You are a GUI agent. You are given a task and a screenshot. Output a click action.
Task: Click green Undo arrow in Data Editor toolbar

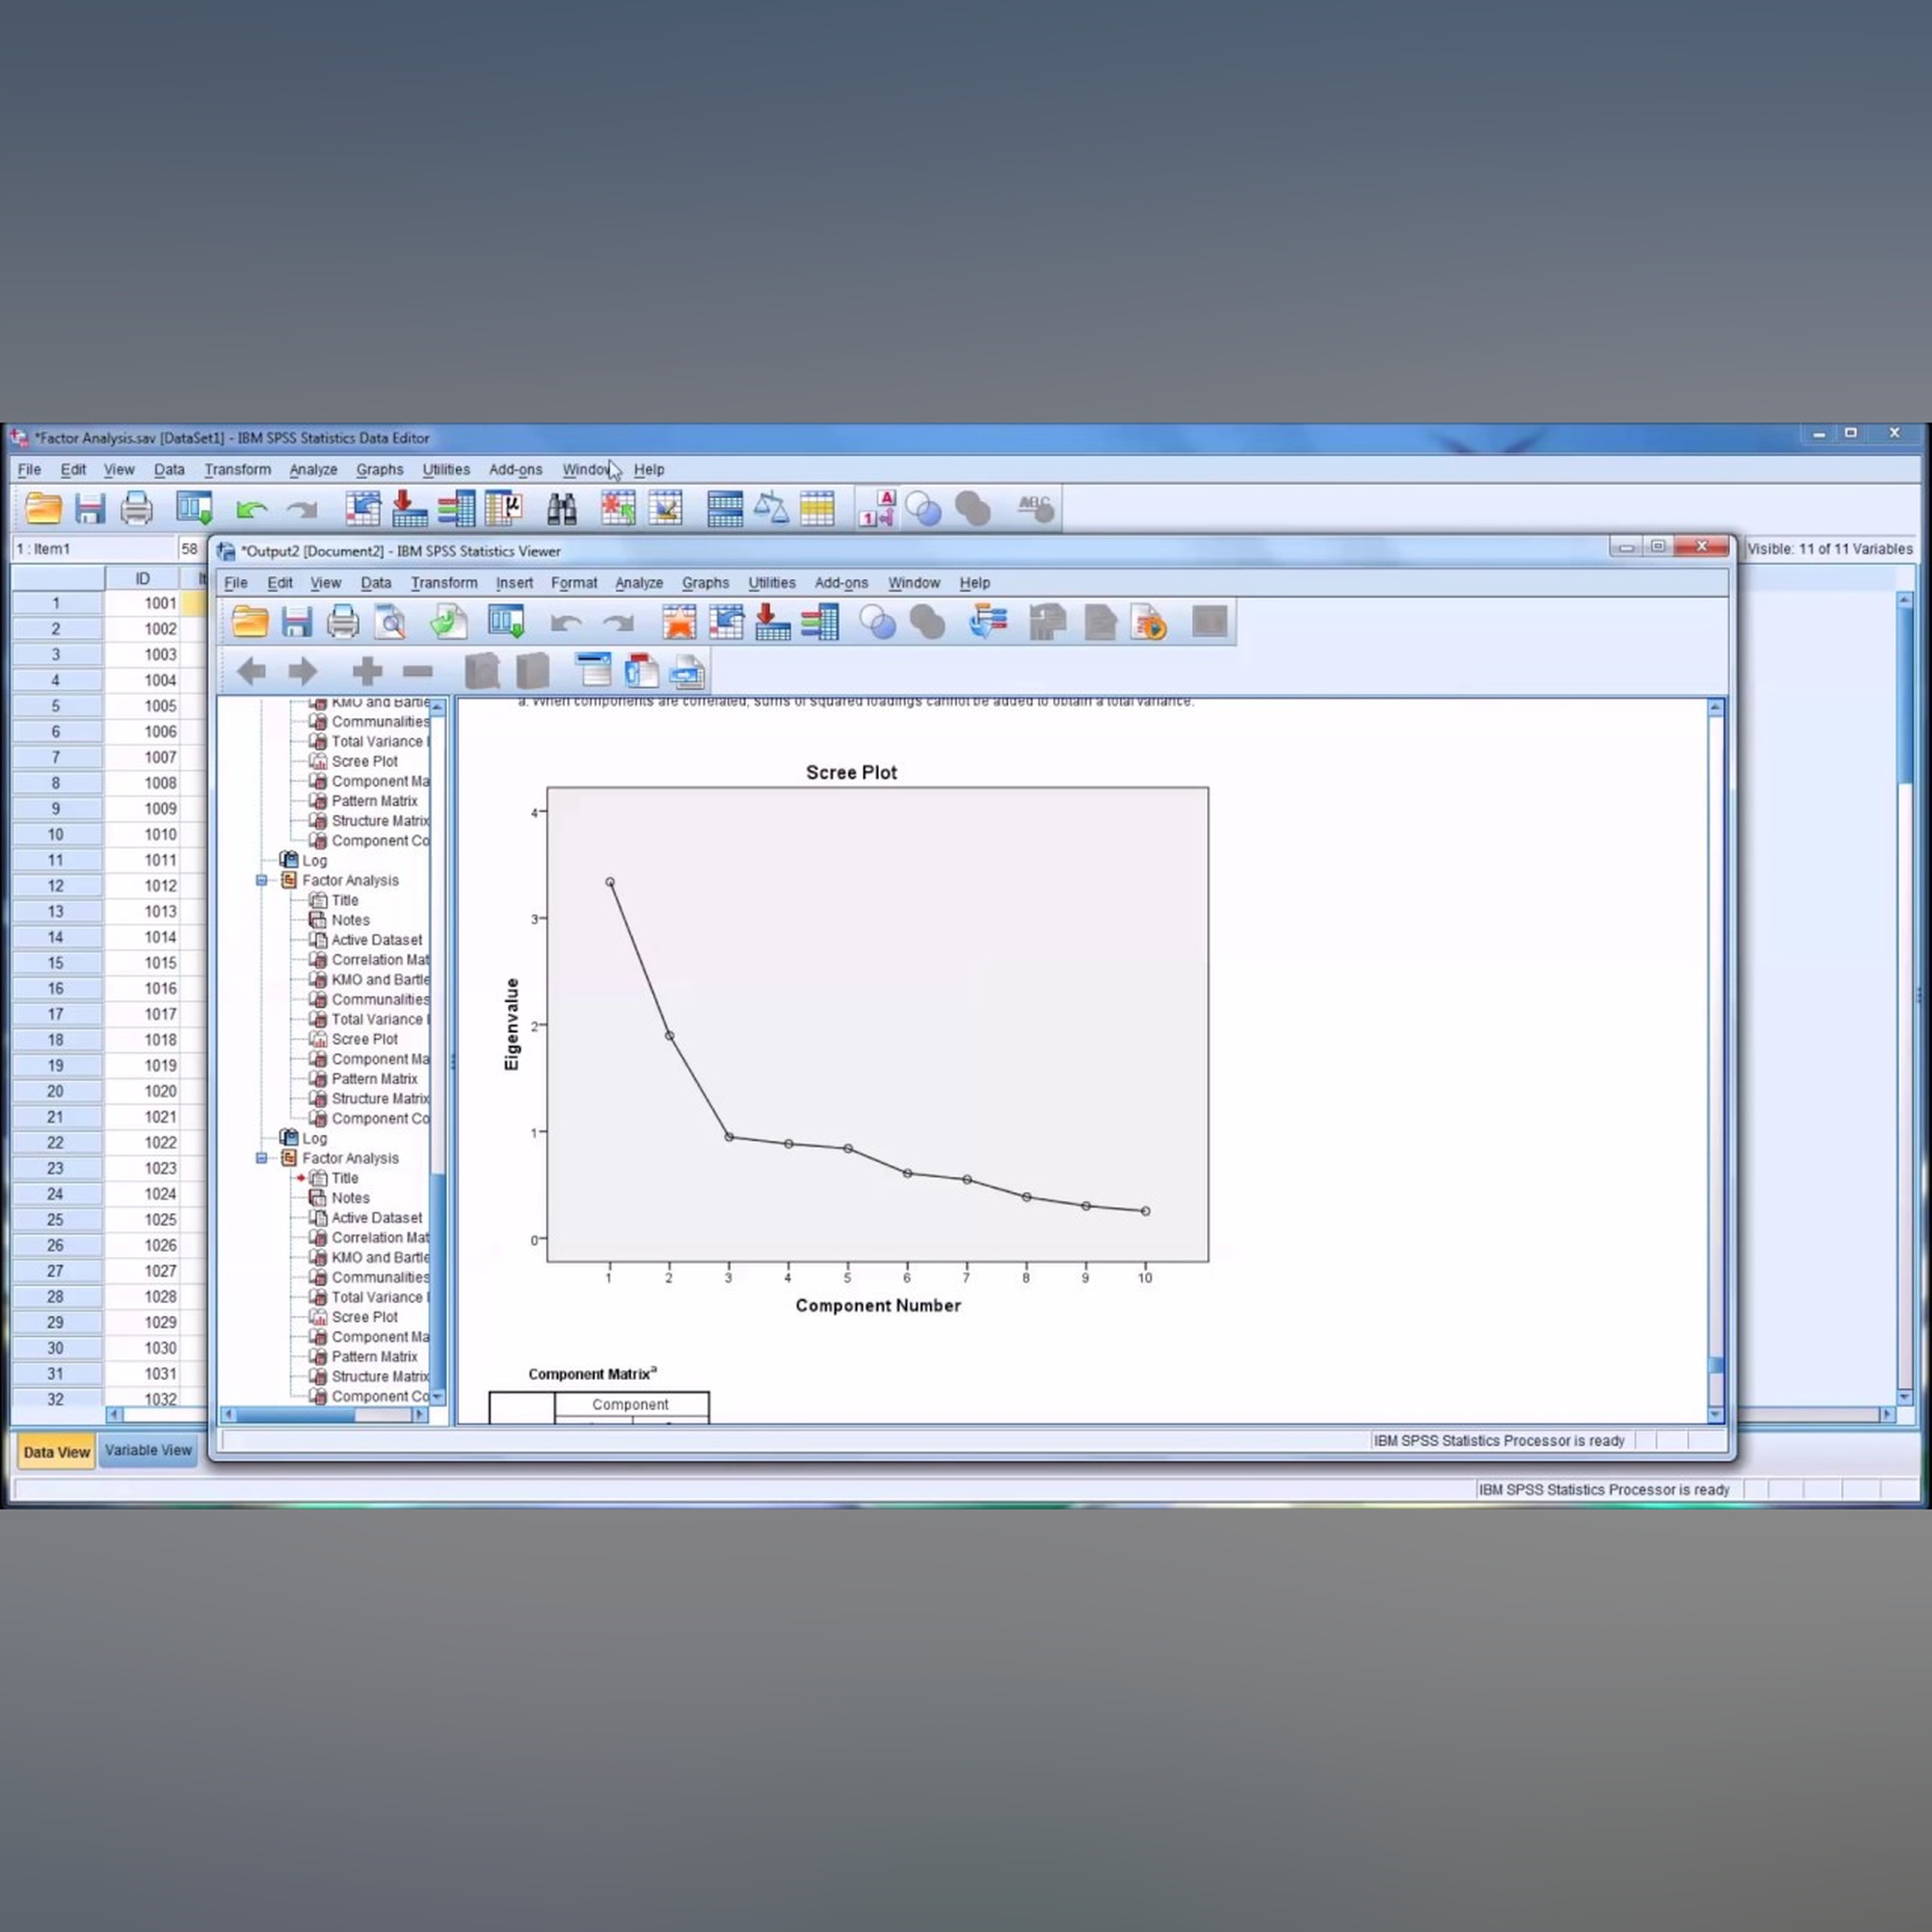251,510
